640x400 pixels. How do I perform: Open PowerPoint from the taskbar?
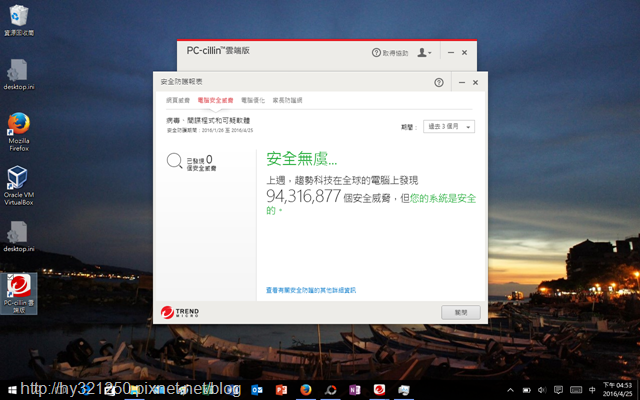point(281,390)
